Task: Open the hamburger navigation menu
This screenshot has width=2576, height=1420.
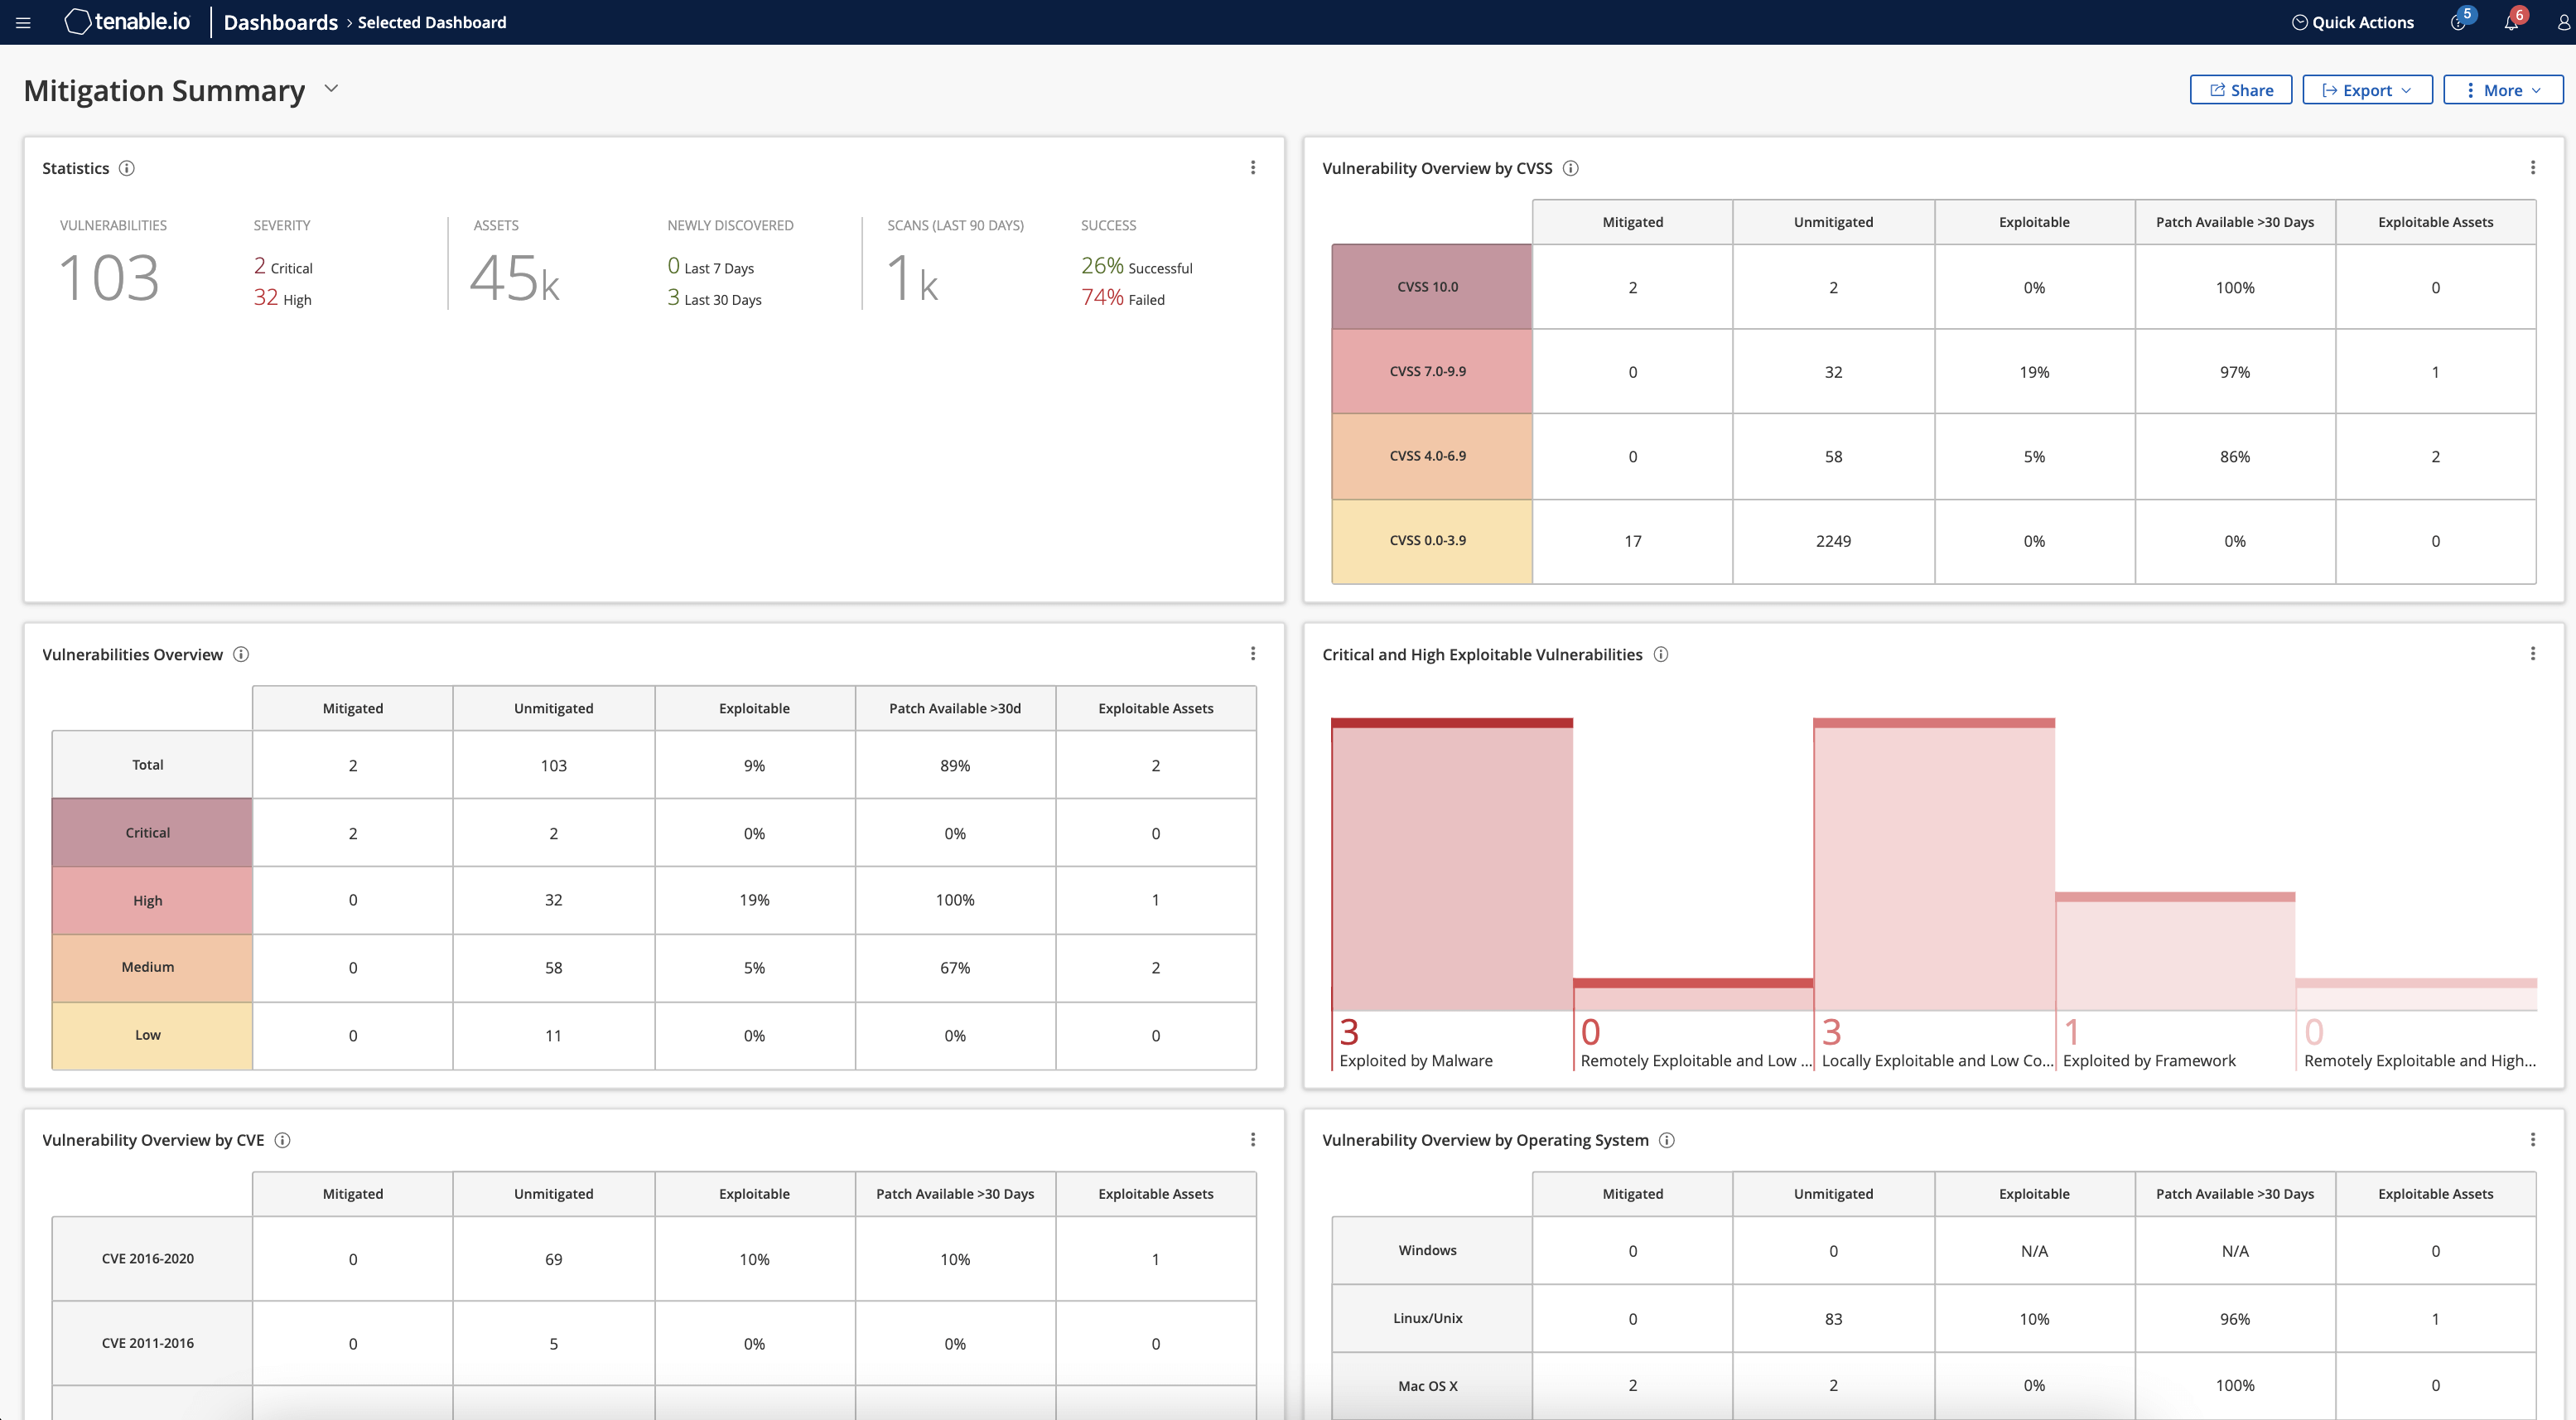Action: 23,22
